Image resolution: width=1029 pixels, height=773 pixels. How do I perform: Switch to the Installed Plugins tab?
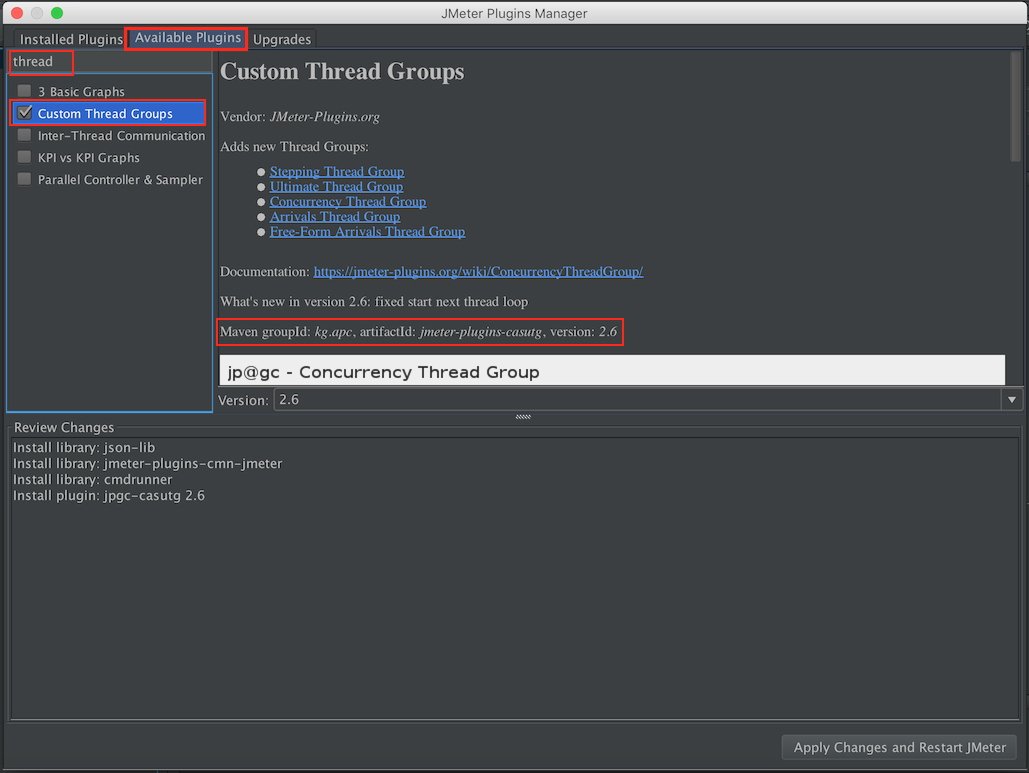point(71,39)
